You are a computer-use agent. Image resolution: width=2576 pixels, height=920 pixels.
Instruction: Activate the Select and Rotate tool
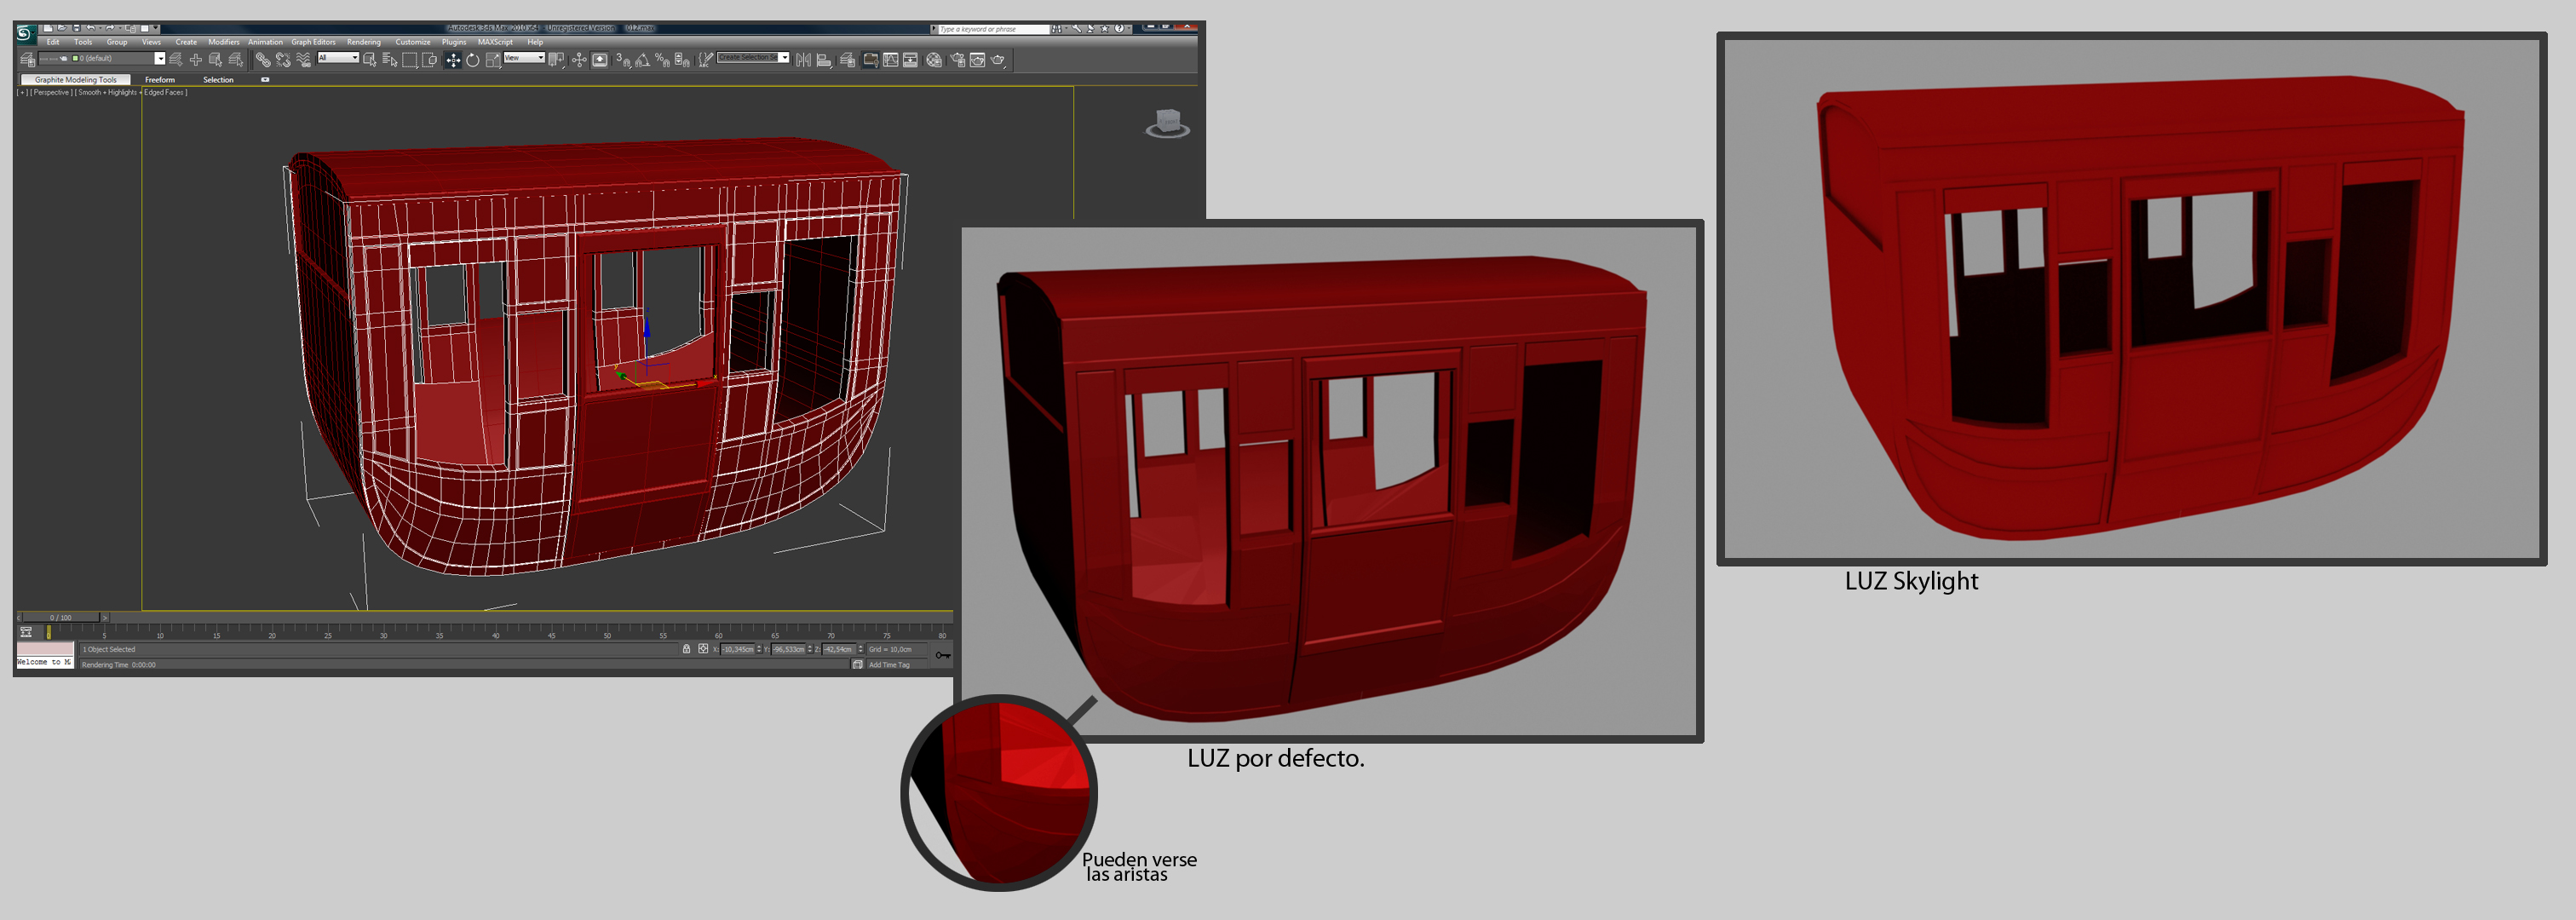[473, 60]
